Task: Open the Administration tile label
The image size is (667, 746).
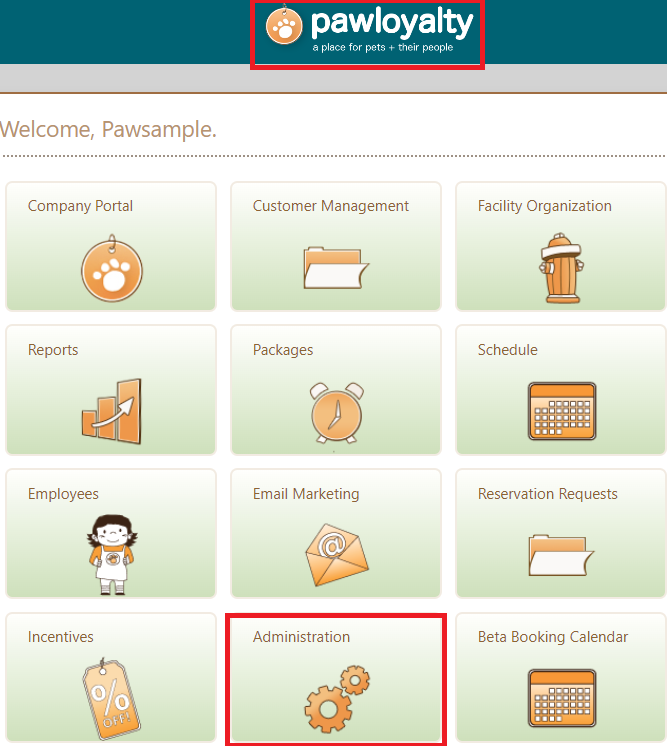Action: pyautogui.click(x=302, y=637)
